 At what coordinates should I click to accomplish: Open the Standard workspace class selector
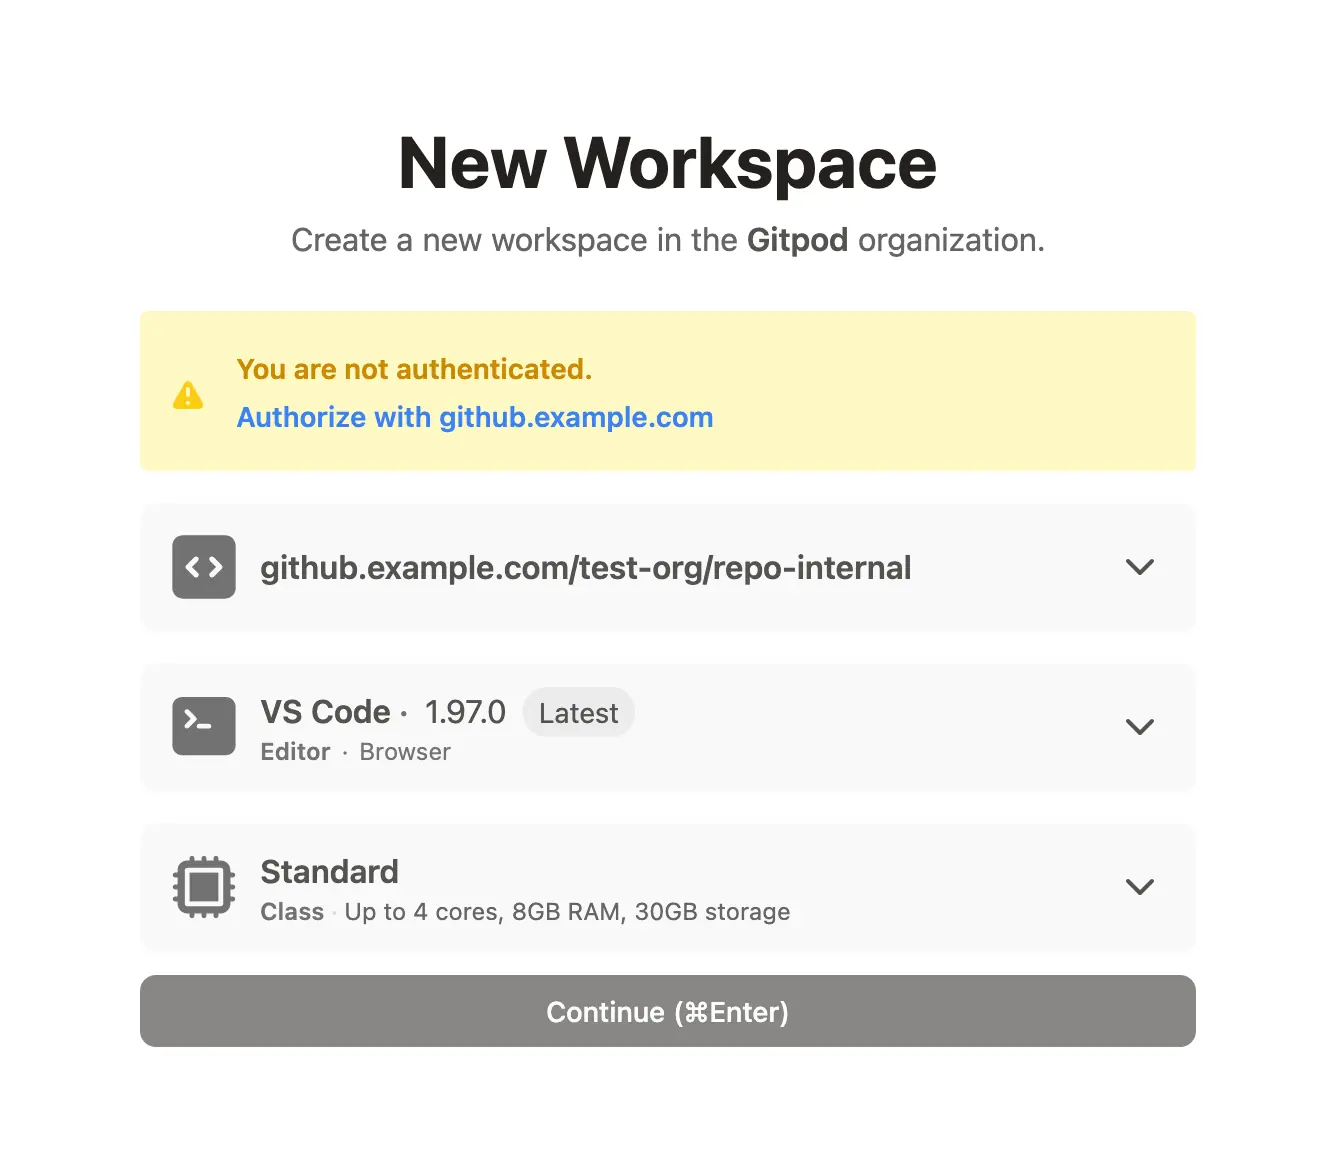coord(668,887)
